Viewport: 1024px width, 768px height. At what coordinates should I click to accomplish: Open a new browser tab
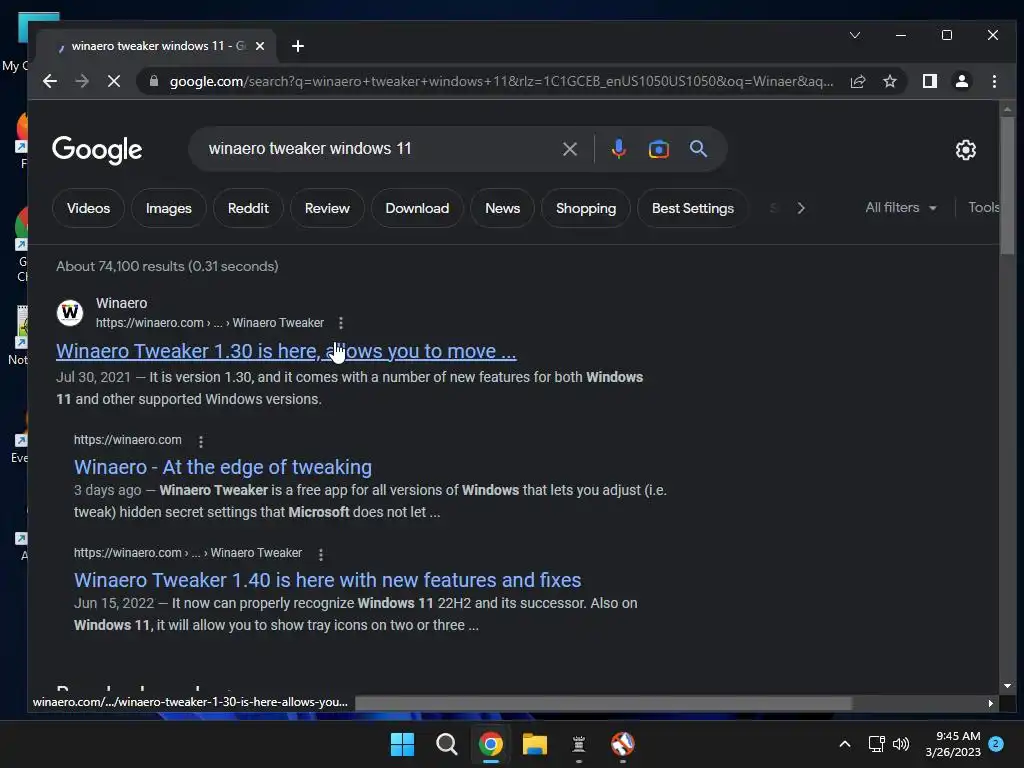click(298, 46)
